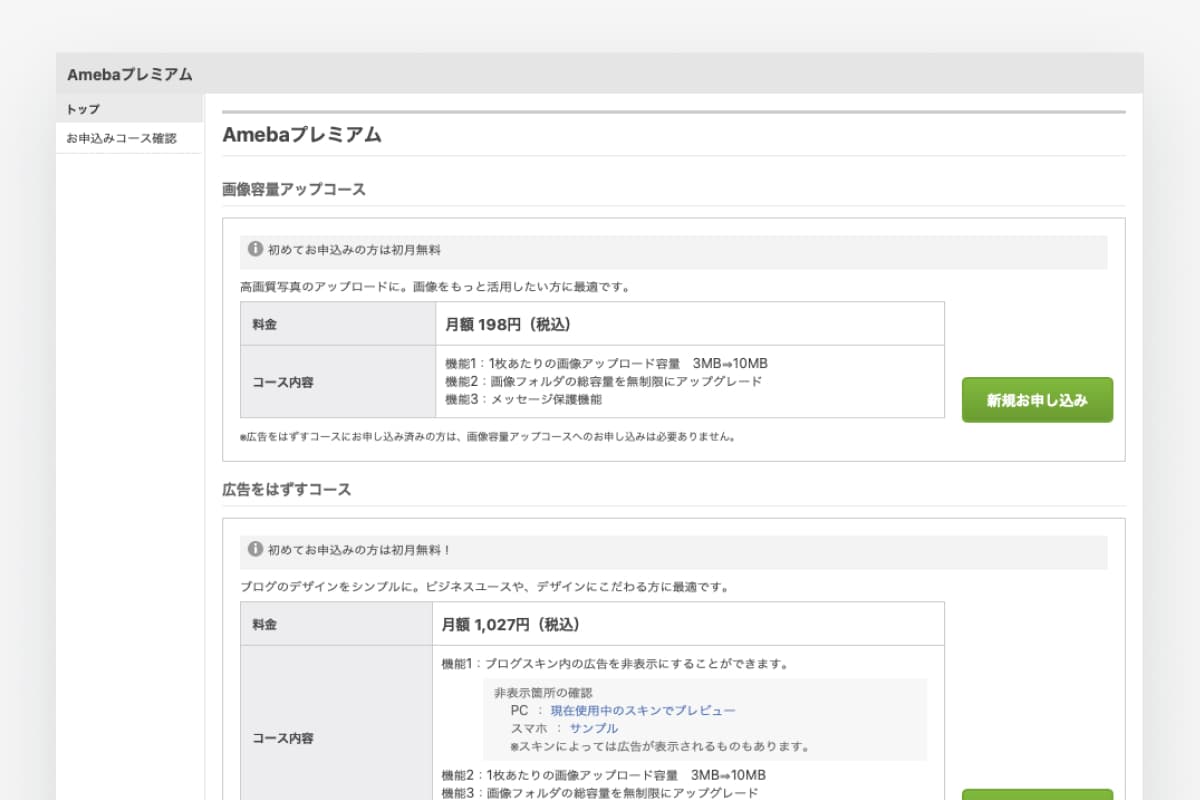
Task: Click the Amebaプレミアム header bar title
Action: point(130,74)
